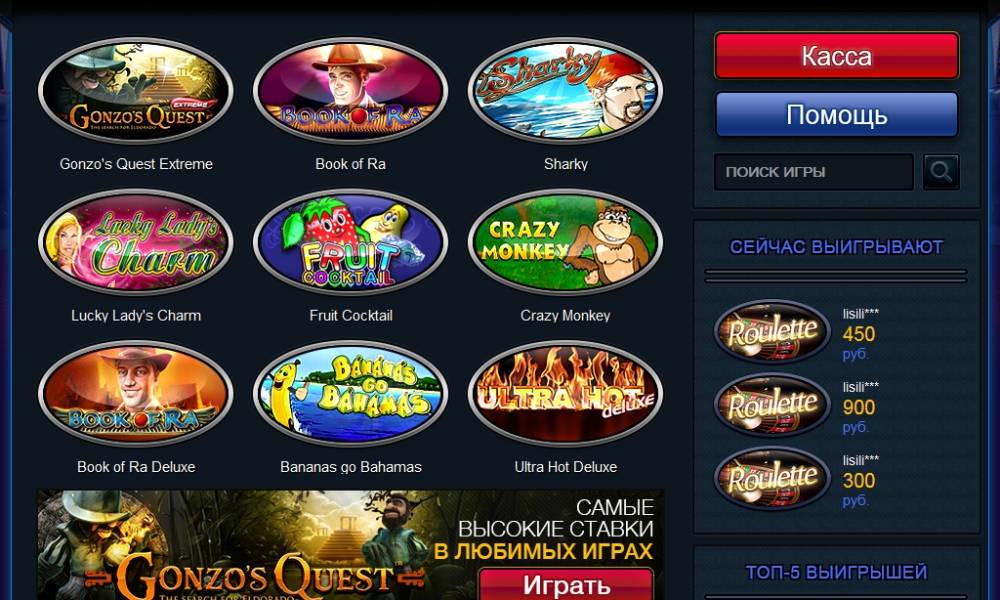This screenshot has height=600, width=1000.
Task: Click the Играть button on banner
Action: tap(566, 584)
